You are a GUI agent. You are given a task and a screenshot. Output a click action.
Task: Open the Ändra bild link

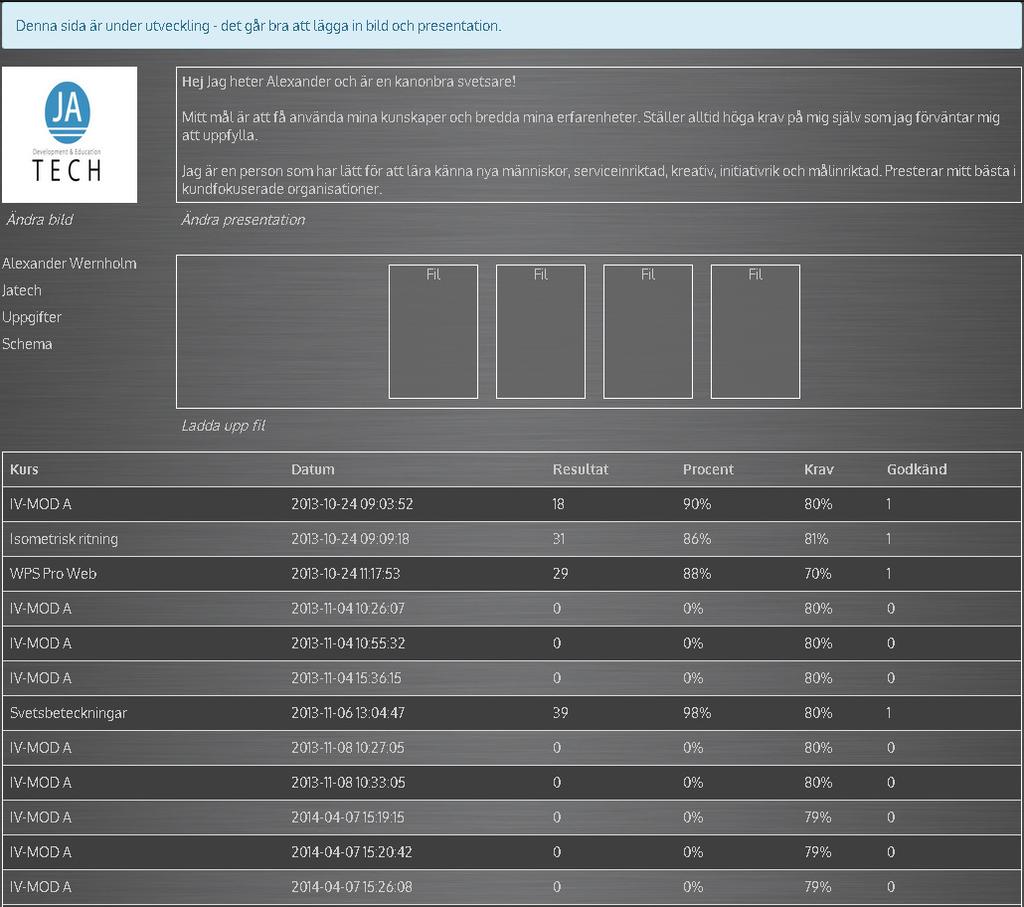pos(40,219)
